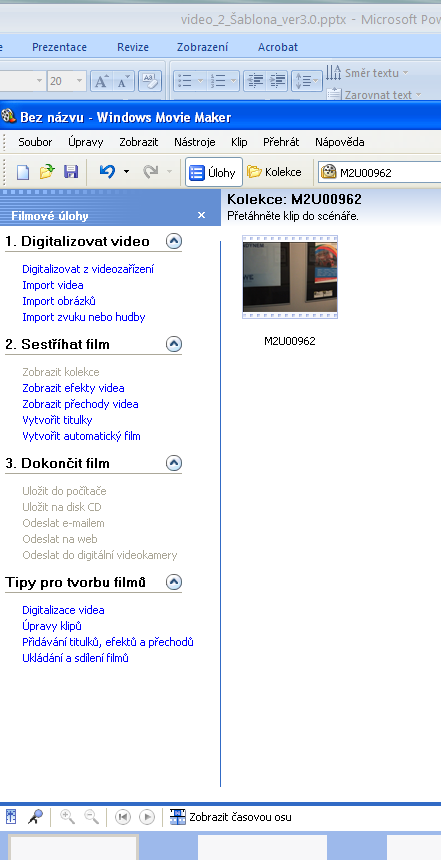Viewport: 441px width, 860px height.
Task: Click the zoom in magnifier on storyboard toolbar
Action: [67, 817]
